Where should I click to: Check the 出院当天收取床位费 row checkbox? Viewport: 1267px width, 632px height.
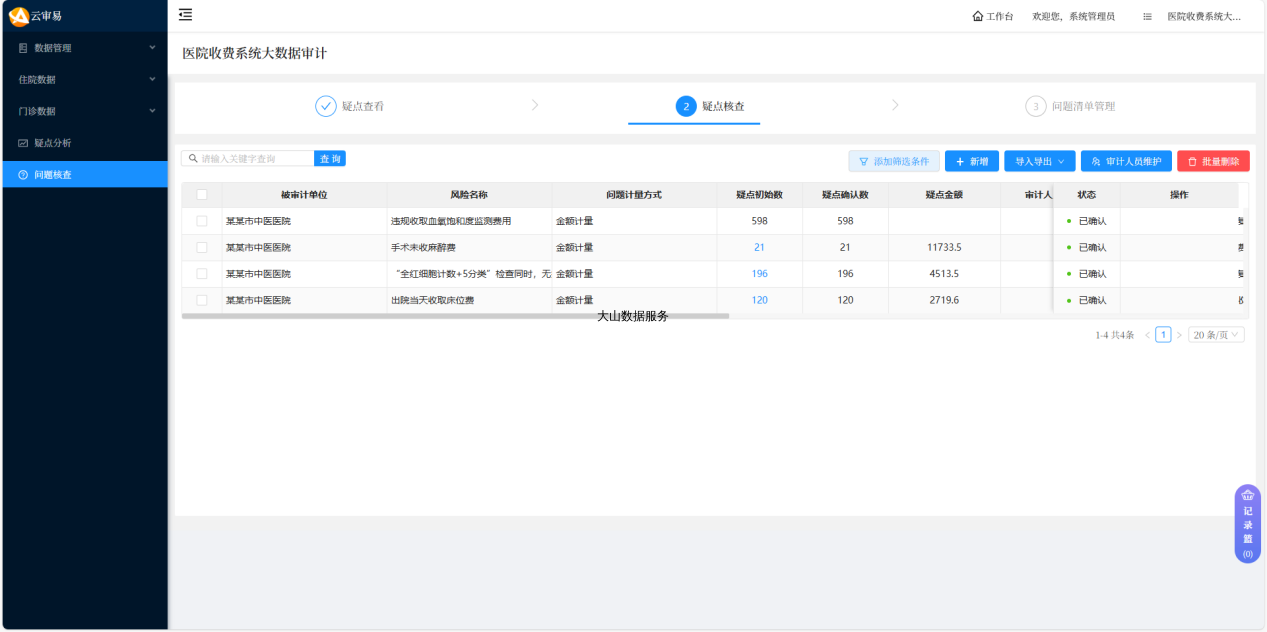(202, 300)
